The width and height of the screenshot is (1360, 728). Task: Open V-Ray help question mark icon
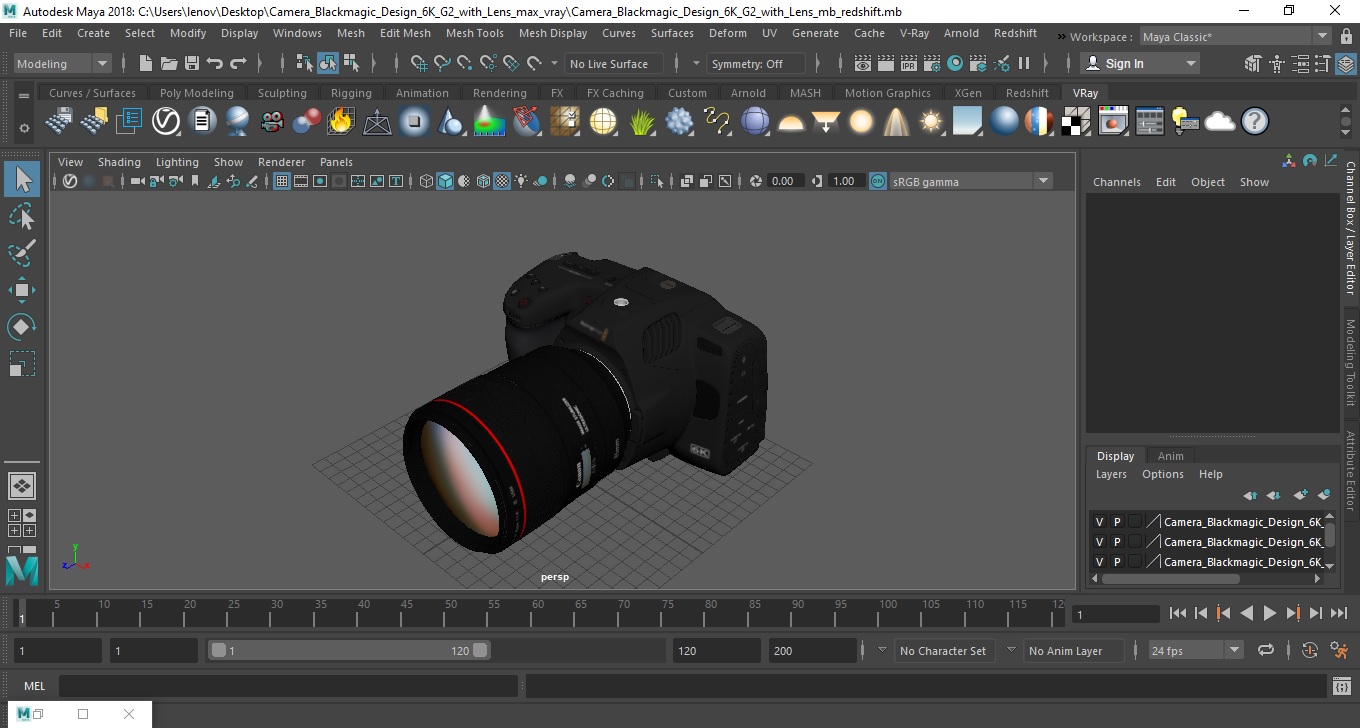tap(1255, 122)
